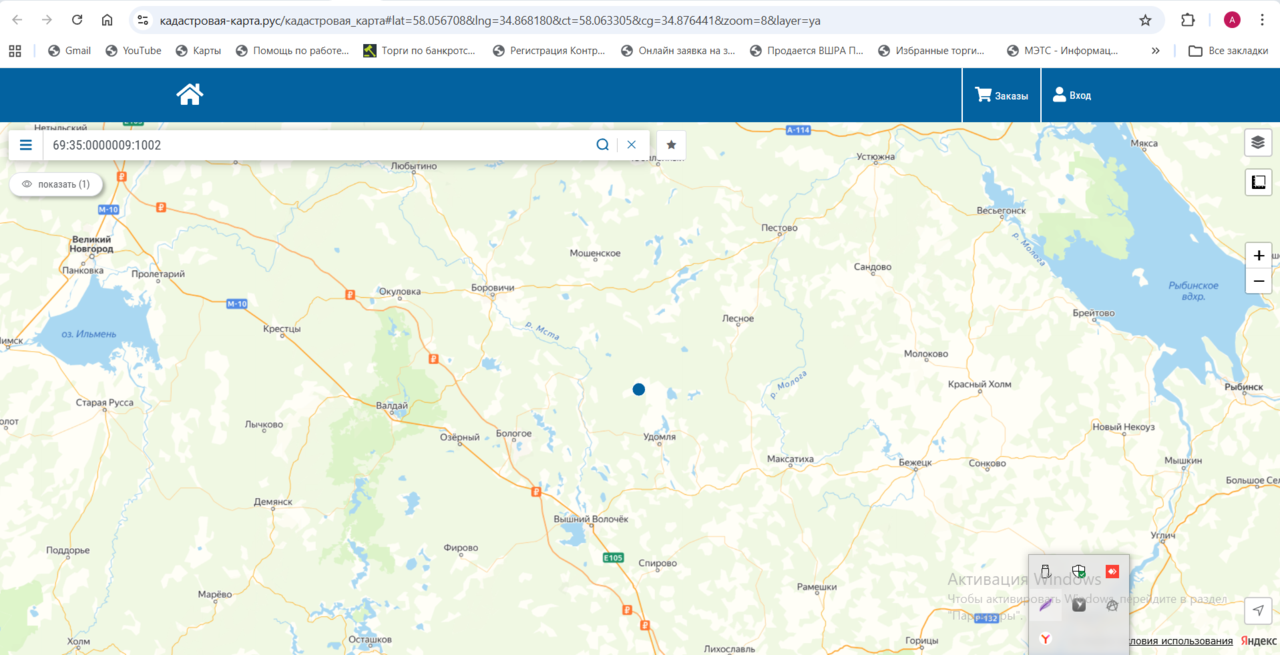Click the home icon in the blue site header
The height and width of the screenshot is (655, 1280).
tap(188, 94)
